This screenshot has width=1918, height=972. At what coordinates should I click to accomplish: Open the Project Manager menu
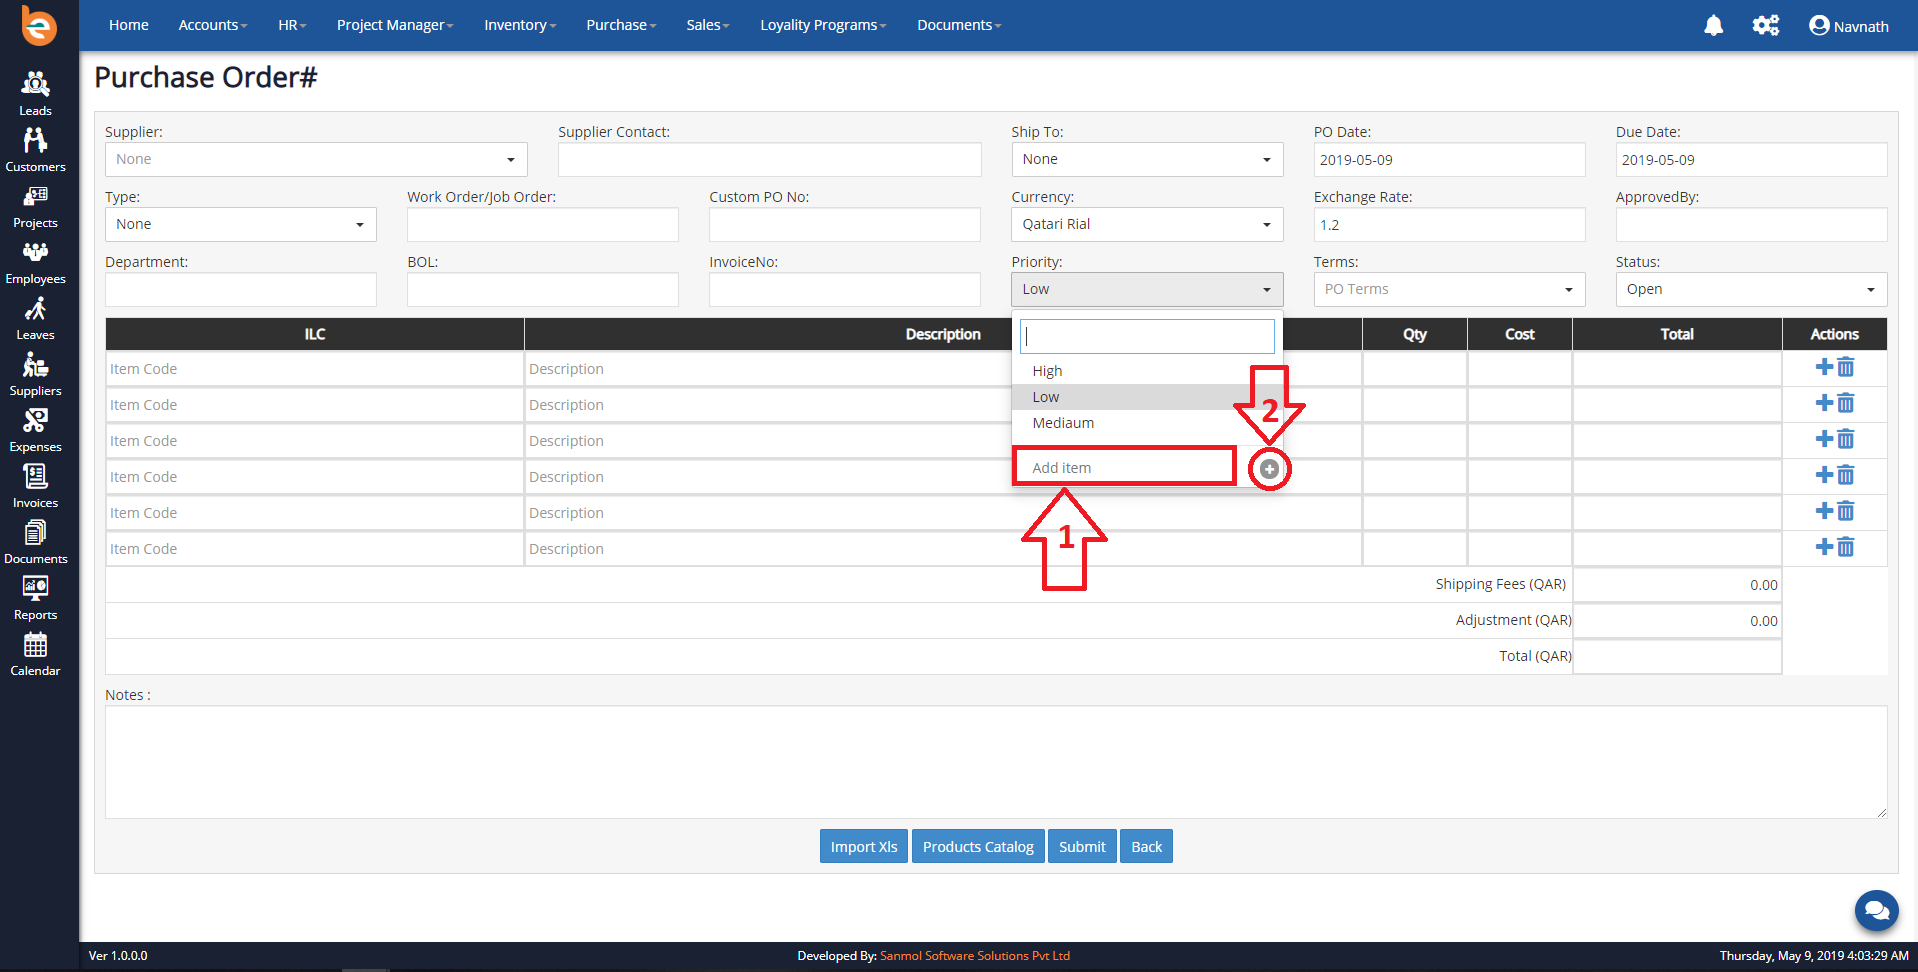tap(395, 25)
